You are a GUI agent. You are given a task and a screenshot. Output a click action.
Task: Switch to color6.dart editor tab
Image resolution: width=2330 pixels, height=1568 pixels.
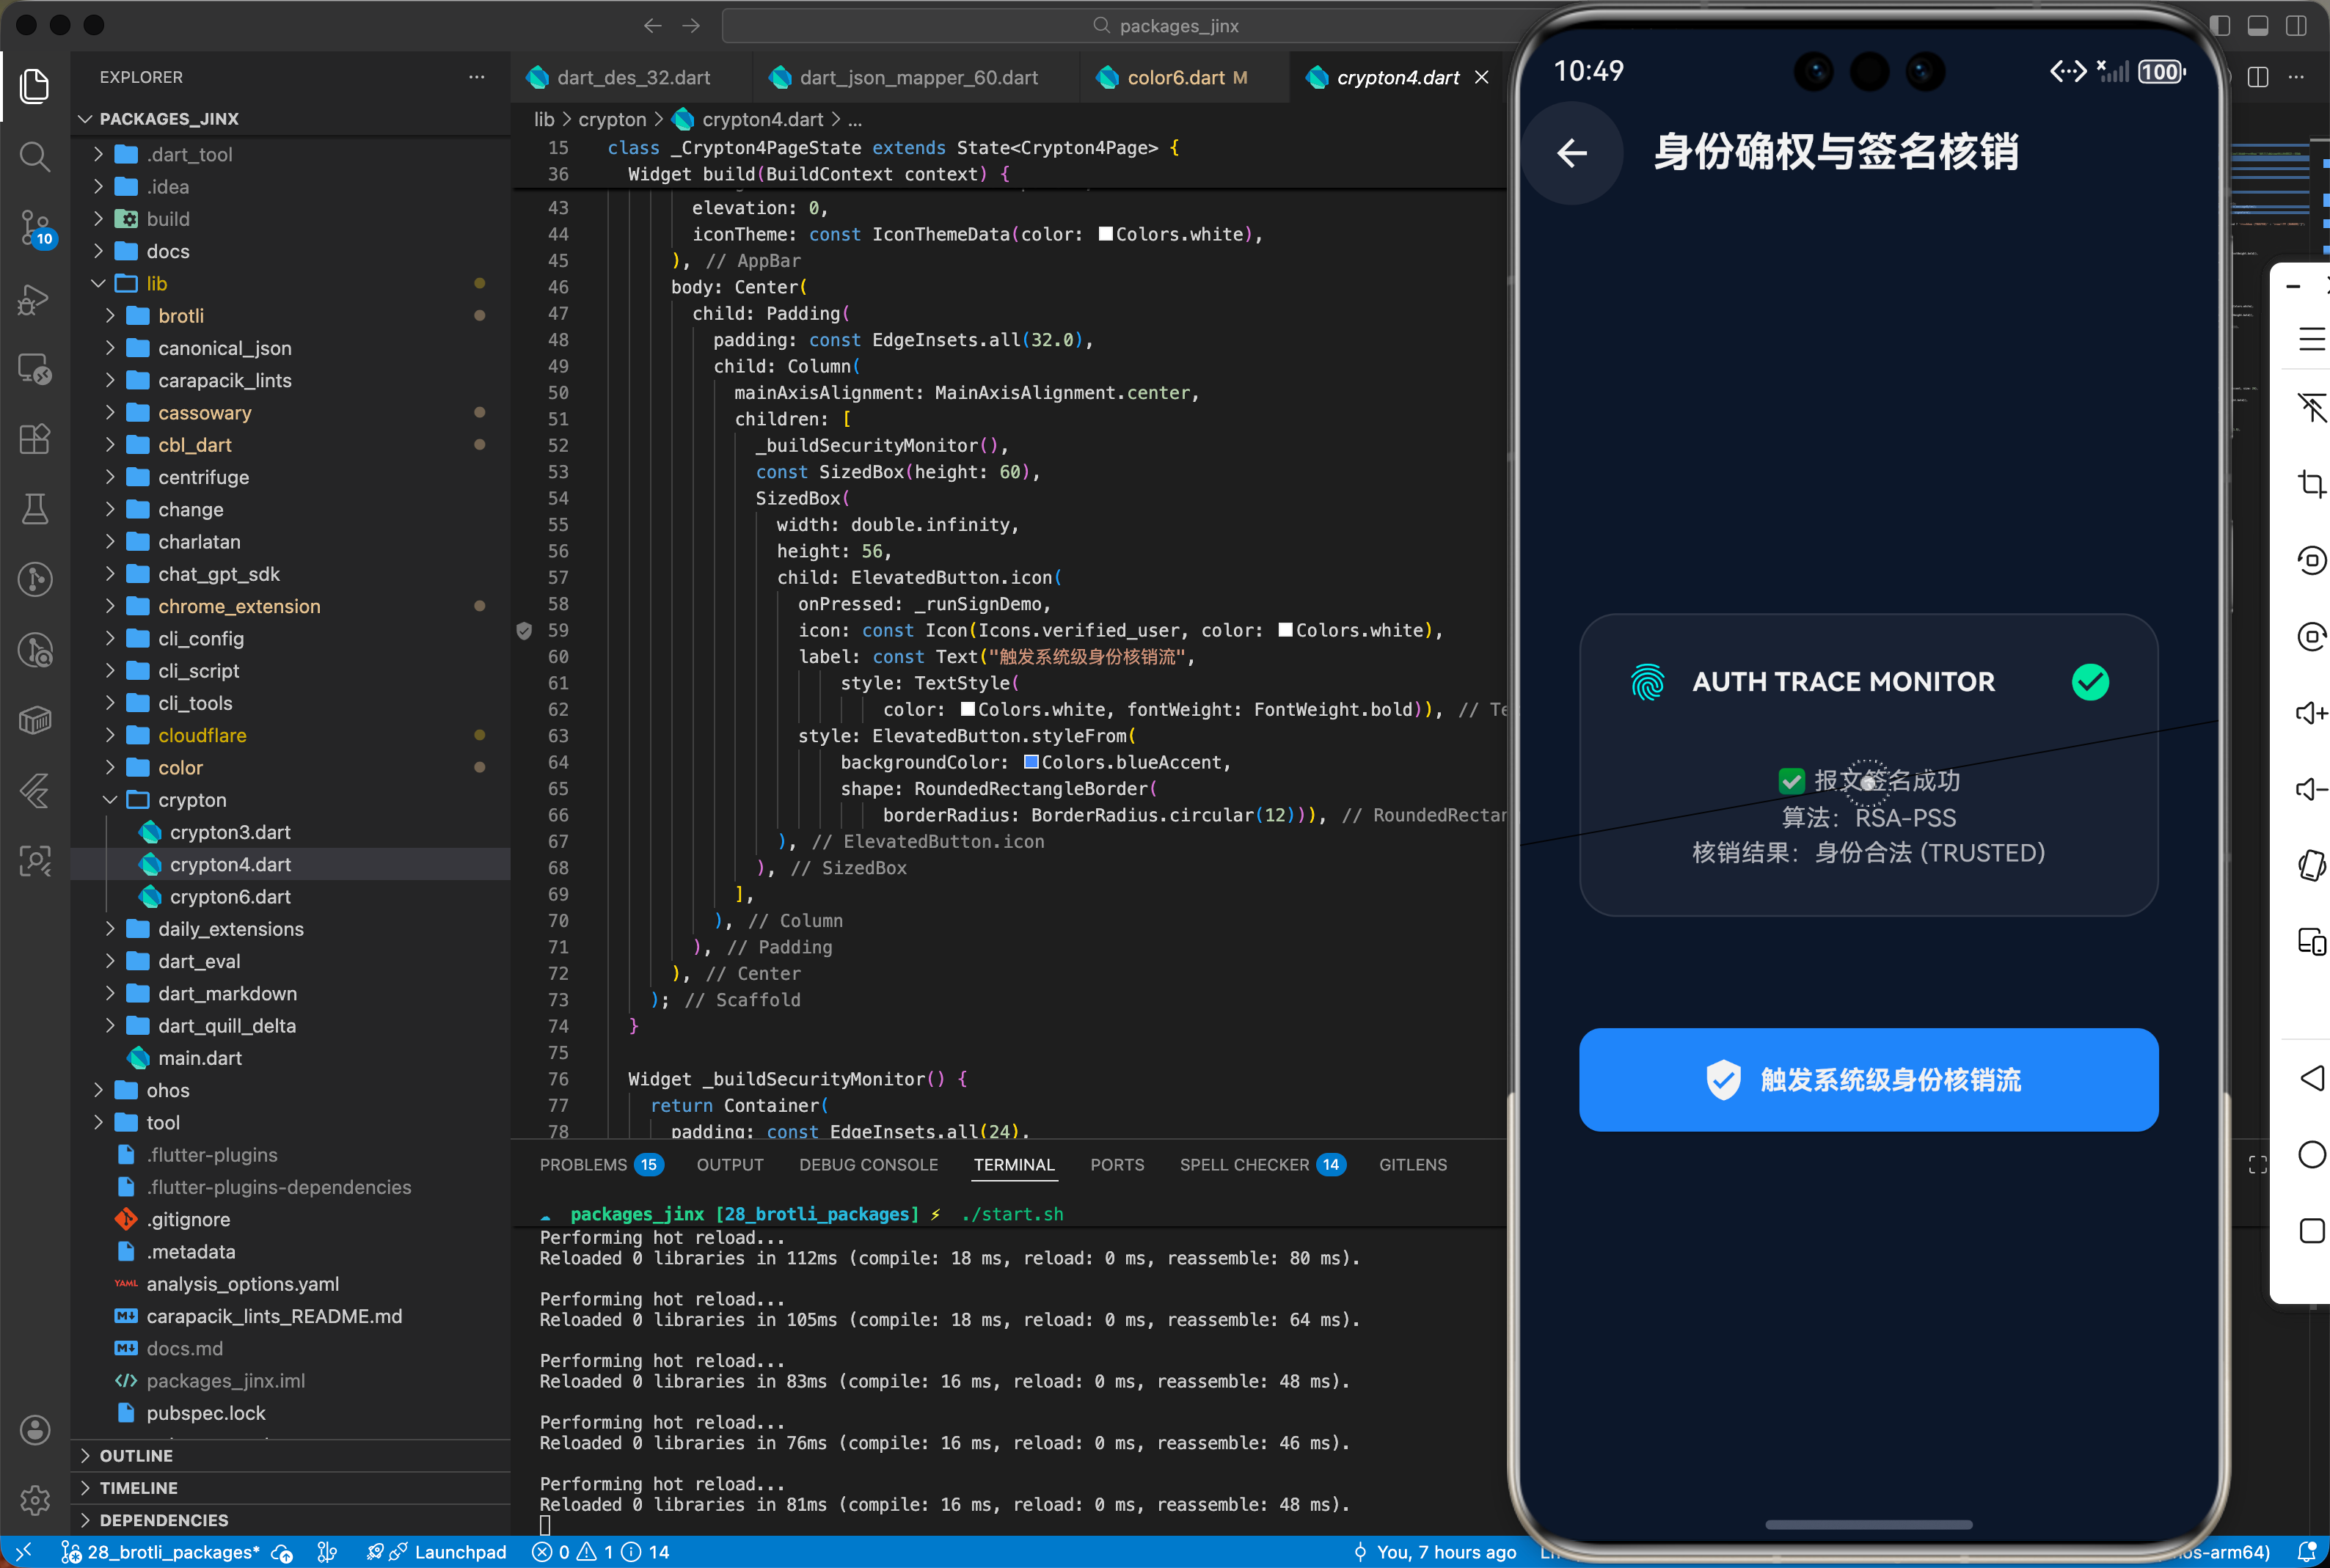(x=1175, y=78)
